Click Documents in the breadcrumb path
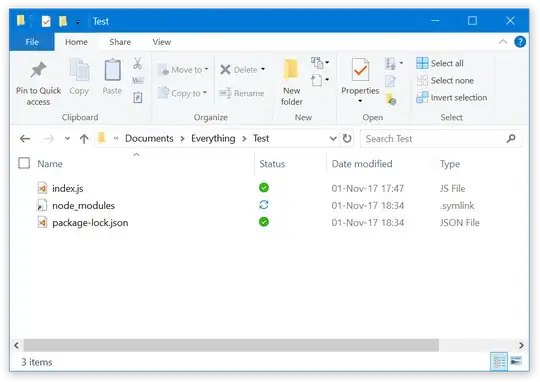Screen dimensions: 540x382 (x=149, y=138)
